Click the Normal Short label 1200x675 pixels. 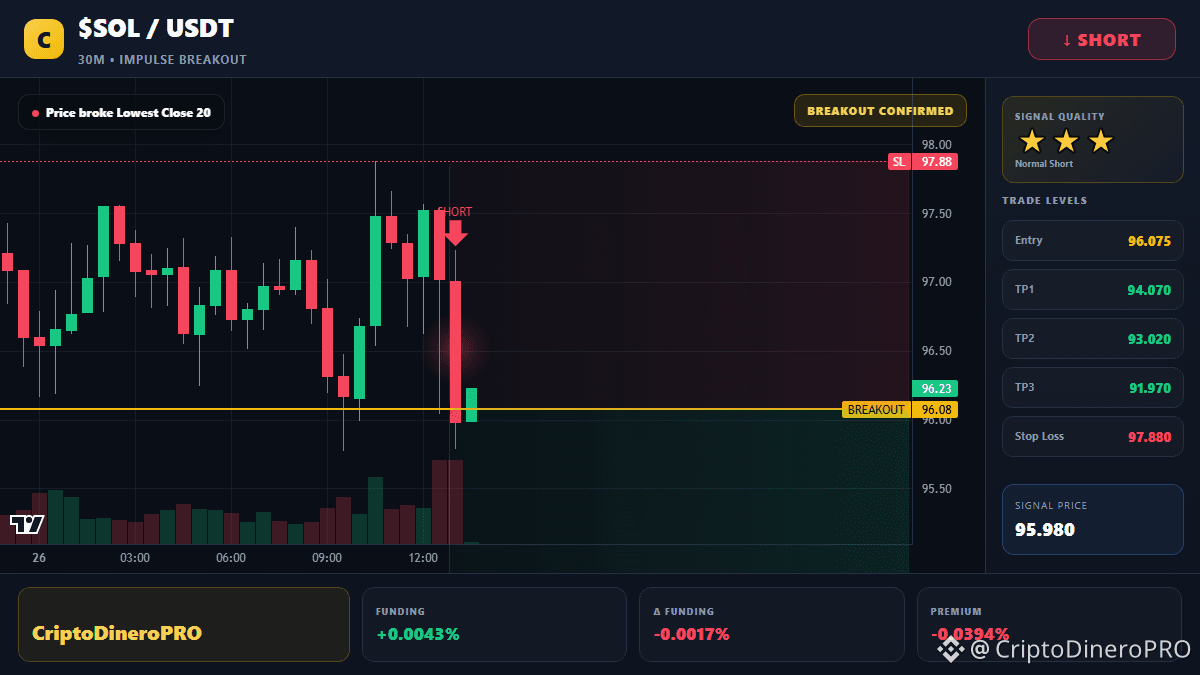[x=1044, y=164]
